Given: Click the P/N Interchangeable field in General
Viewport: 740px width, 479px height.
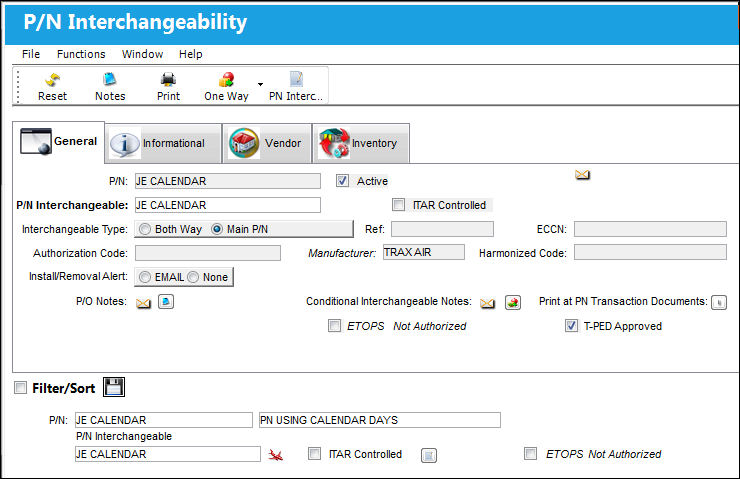Looking at the screenshot, I should point(227,205).
